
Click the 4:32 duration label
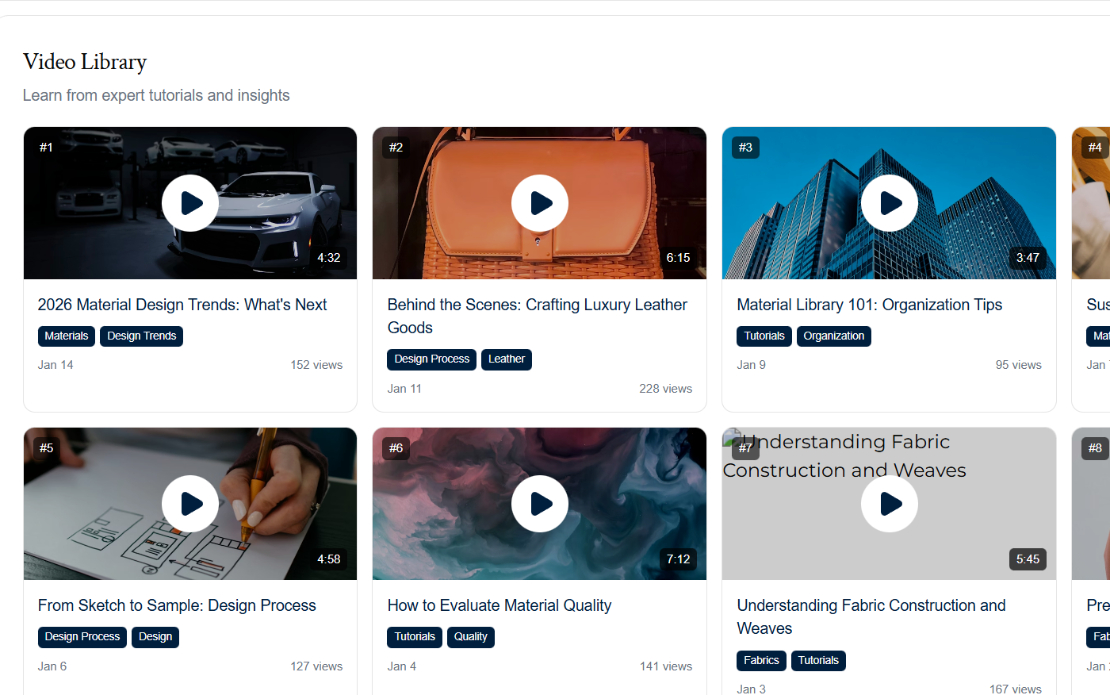(328, 258)
